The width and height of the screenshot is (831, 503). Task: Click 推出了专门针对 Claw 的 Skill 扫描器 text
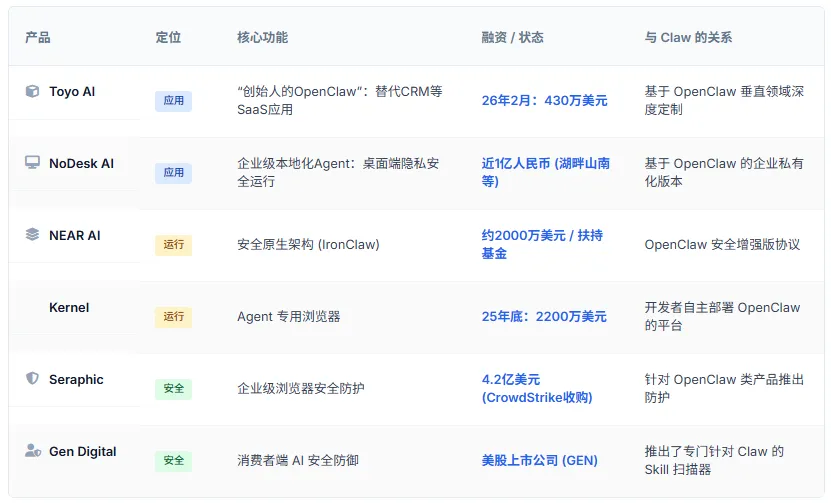click(x=714, y=461)
